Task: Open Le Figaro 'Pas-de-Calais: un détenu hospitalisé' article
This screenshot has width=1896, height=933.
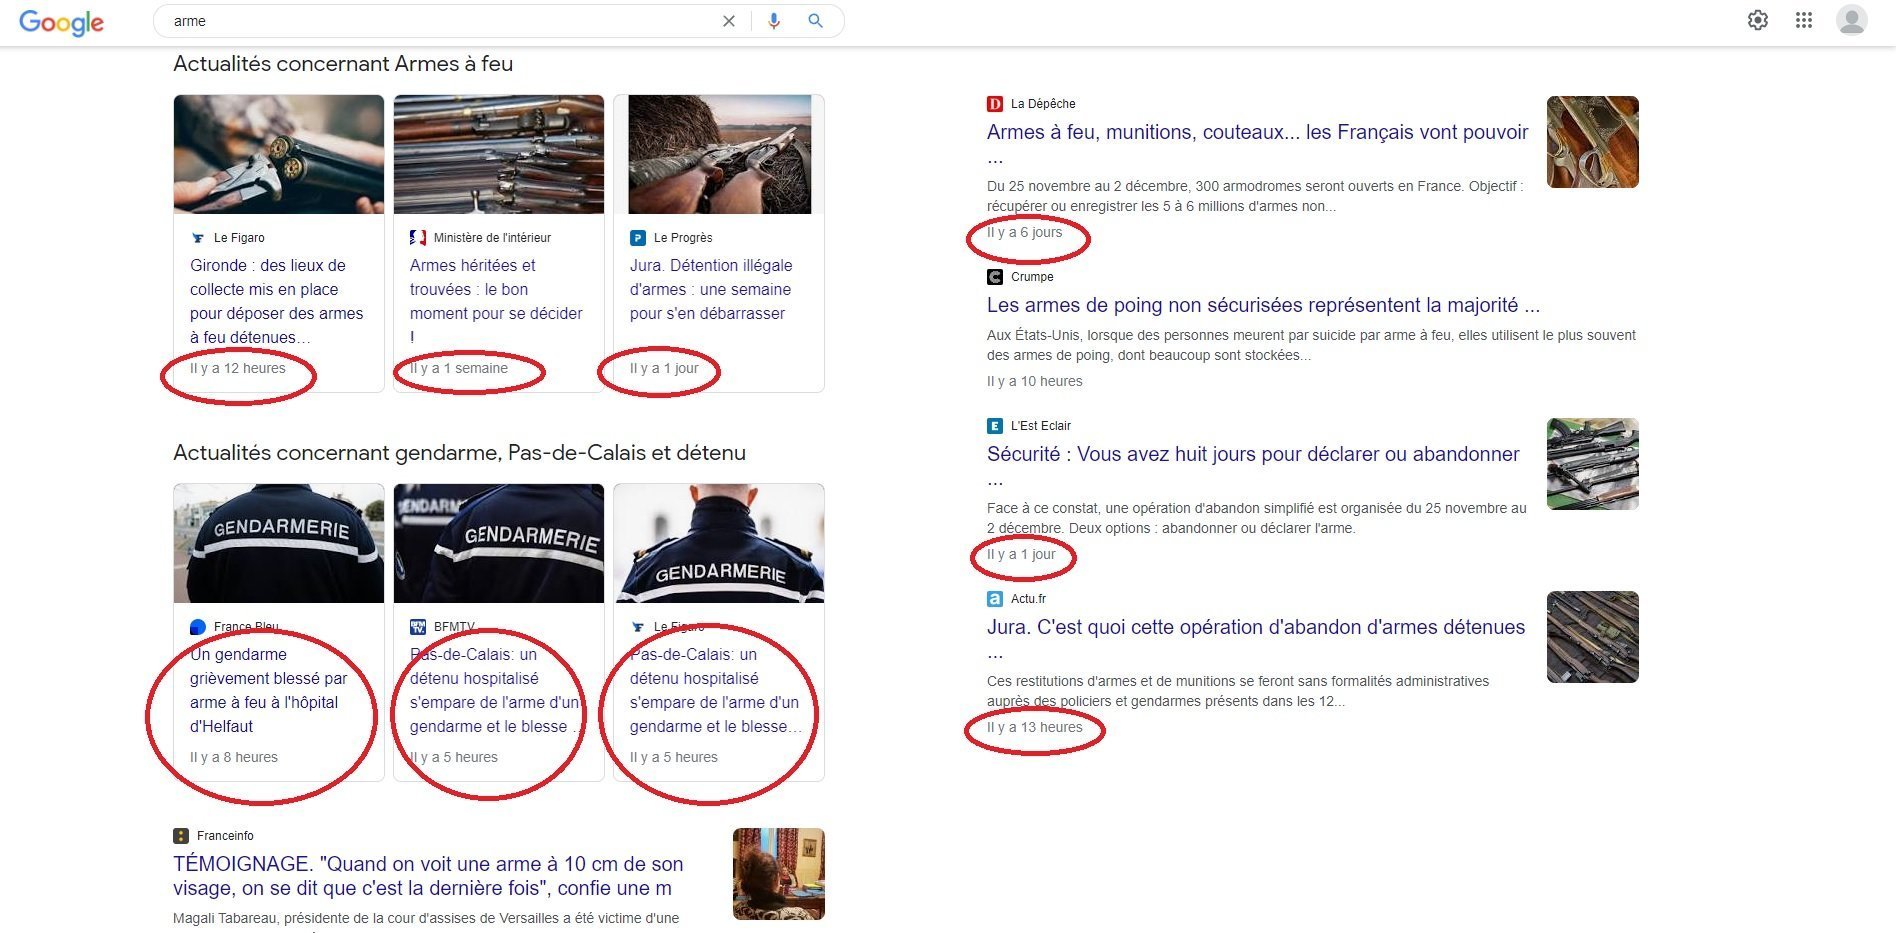Action: pyautogui.click(x=716, y=690)
